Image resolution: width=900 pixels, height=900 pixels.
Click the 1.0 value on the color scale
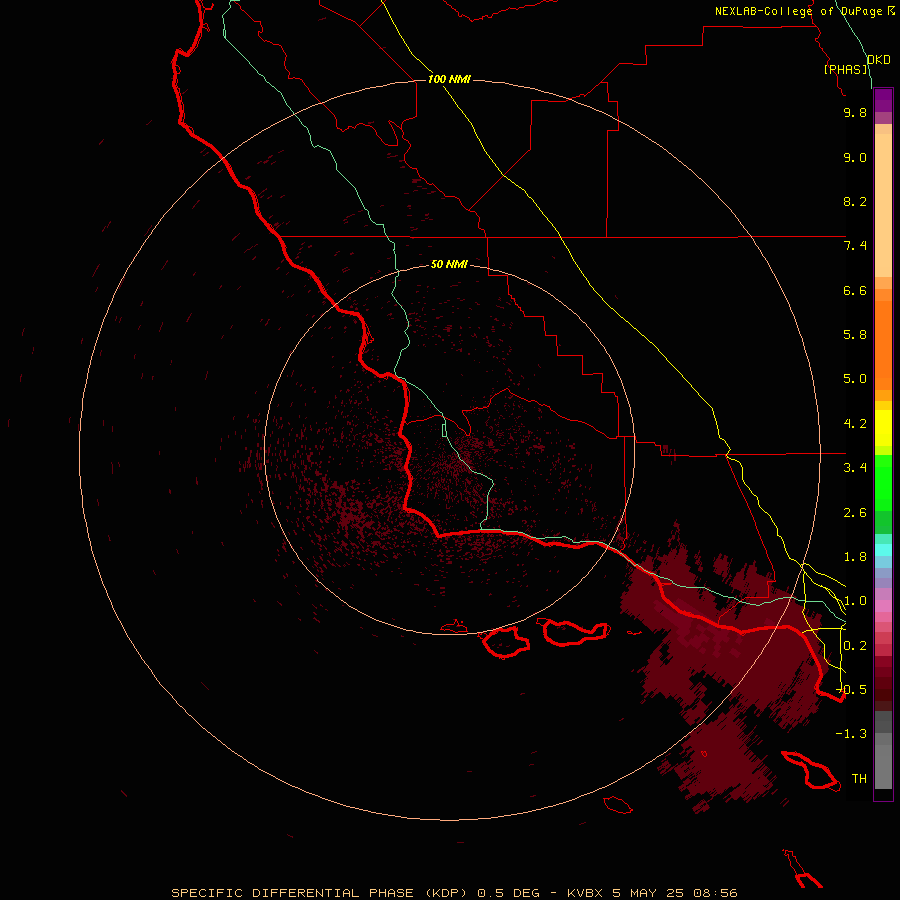click(x=855, y=601)
